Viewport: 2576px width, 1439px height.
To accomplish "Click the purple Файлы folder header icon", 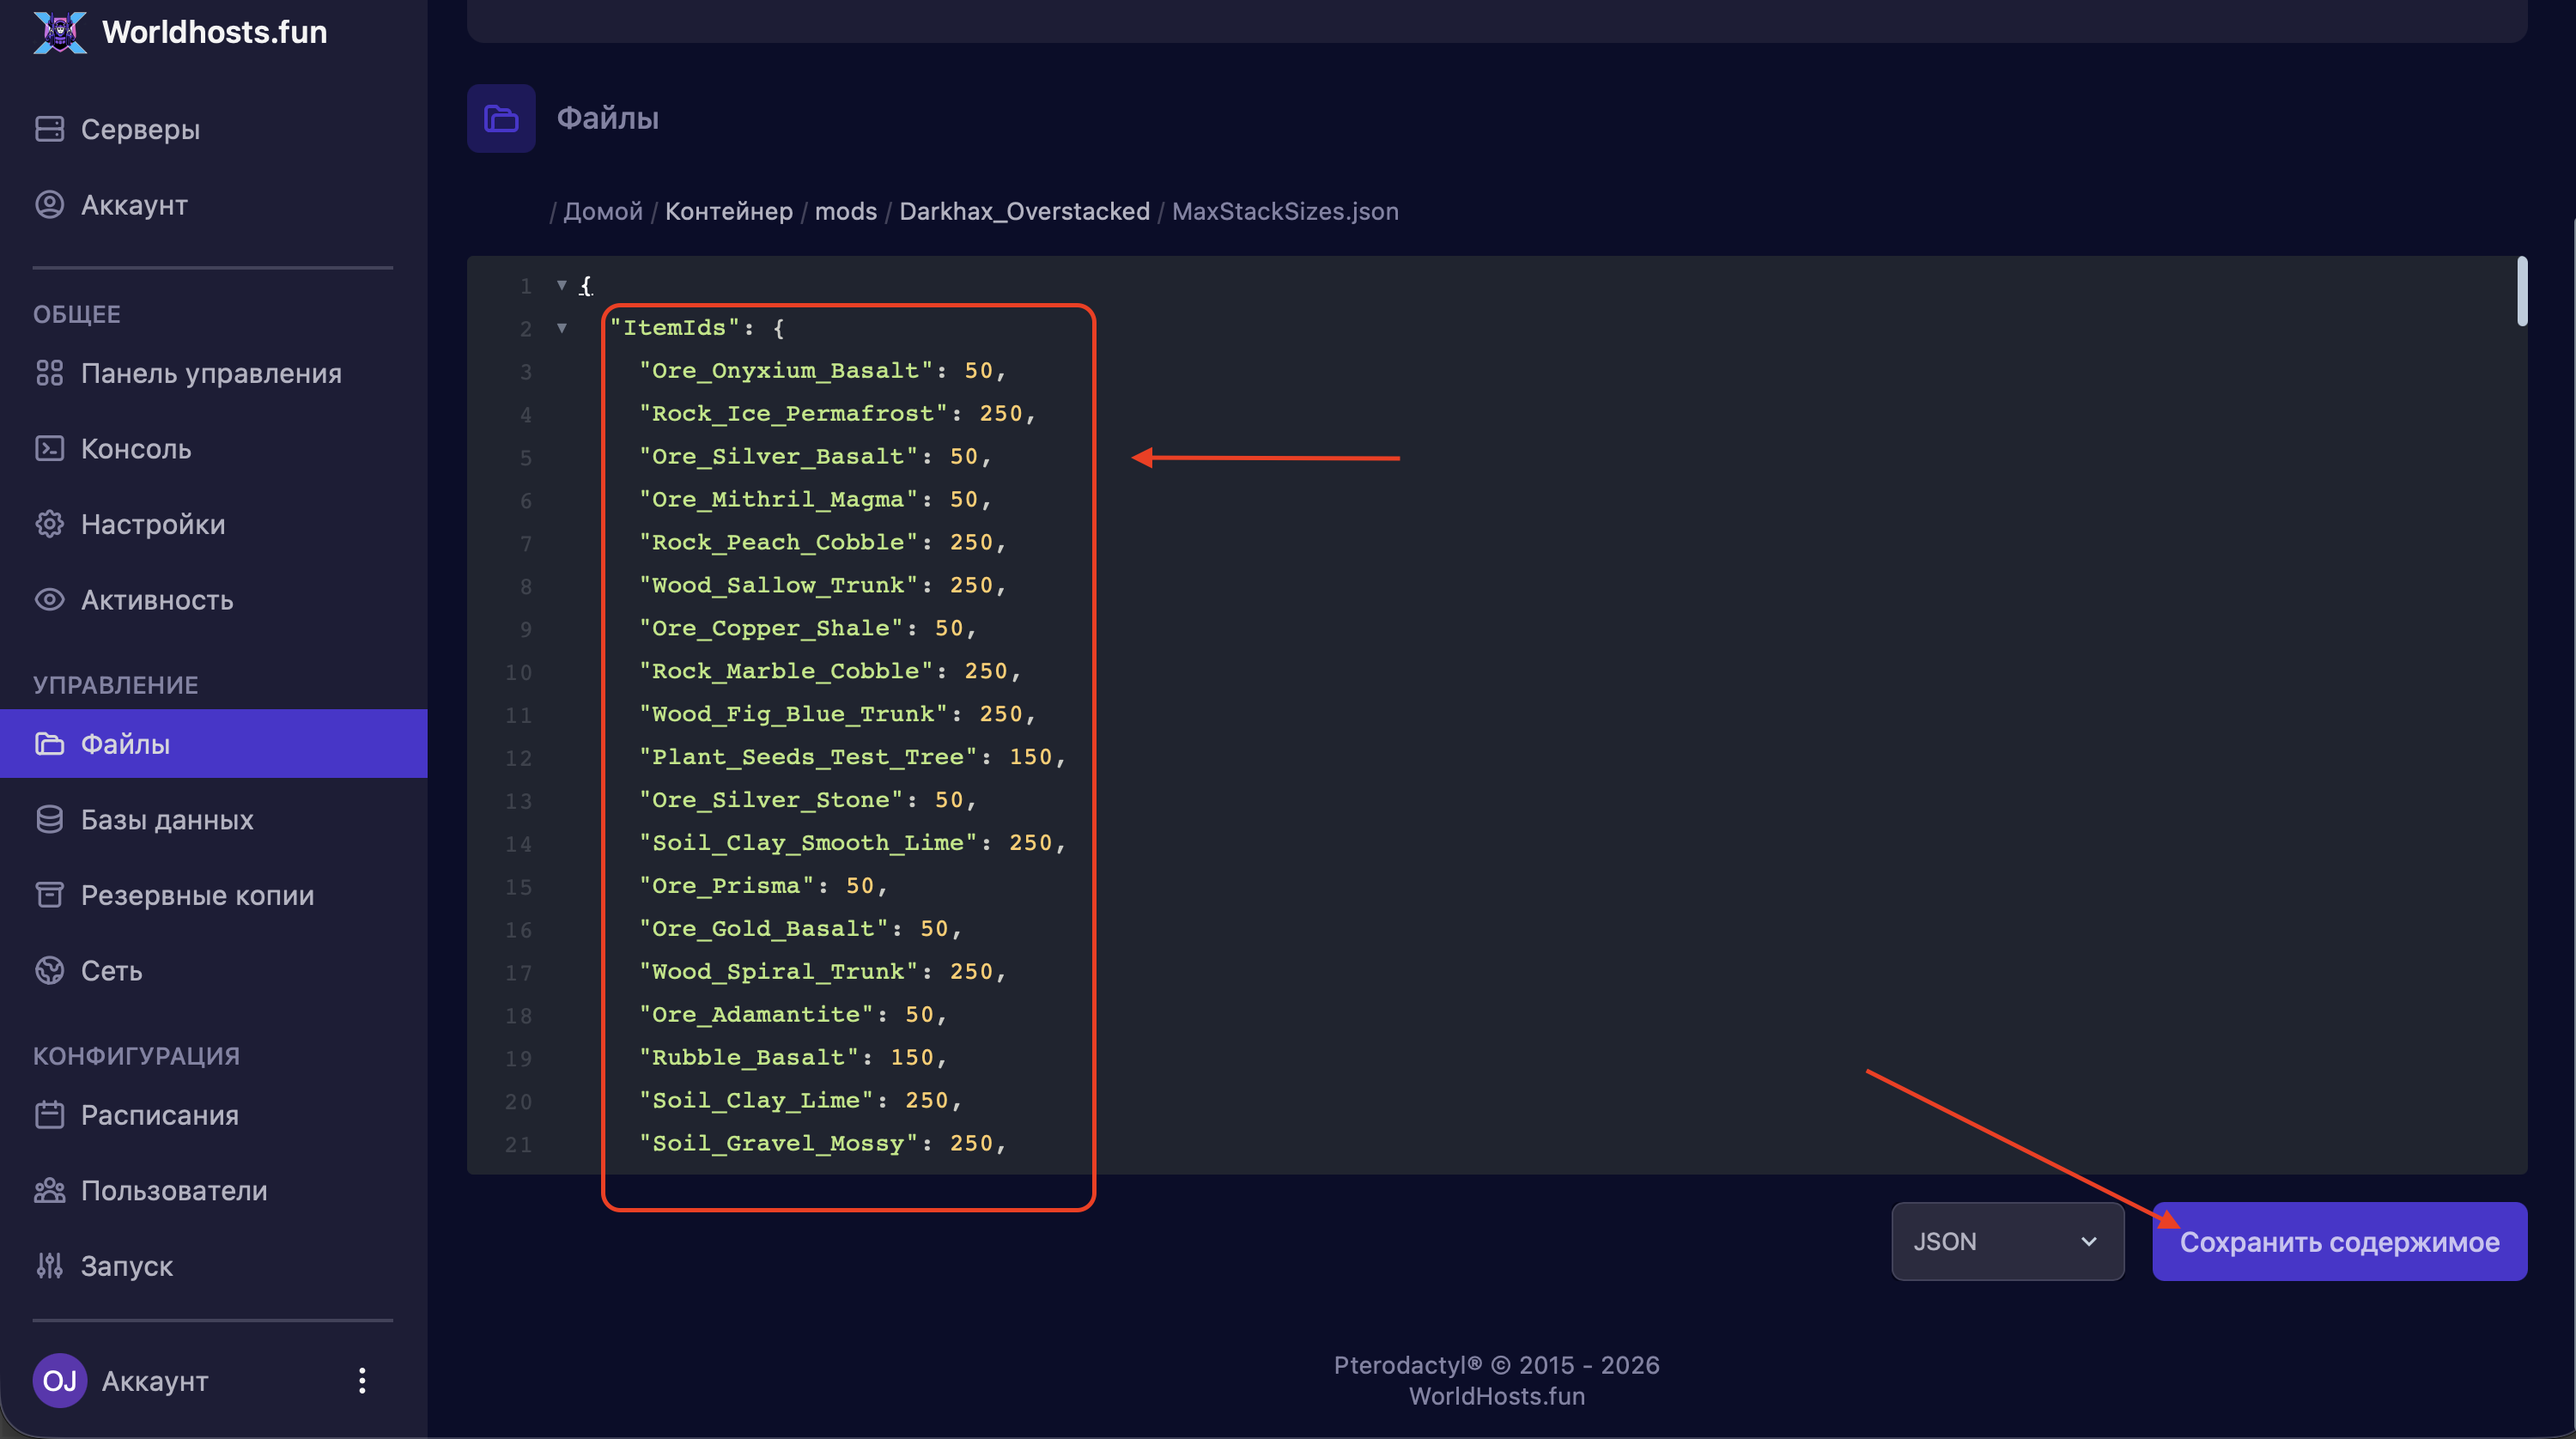I will (501, 118).
